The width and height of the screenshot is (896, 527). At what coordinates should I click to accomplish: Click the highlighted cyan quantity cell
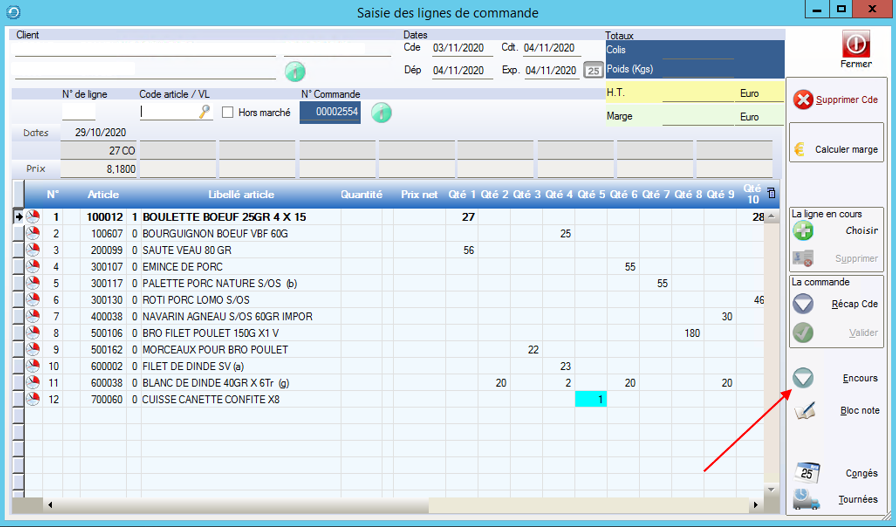click(x=591, y=399)
